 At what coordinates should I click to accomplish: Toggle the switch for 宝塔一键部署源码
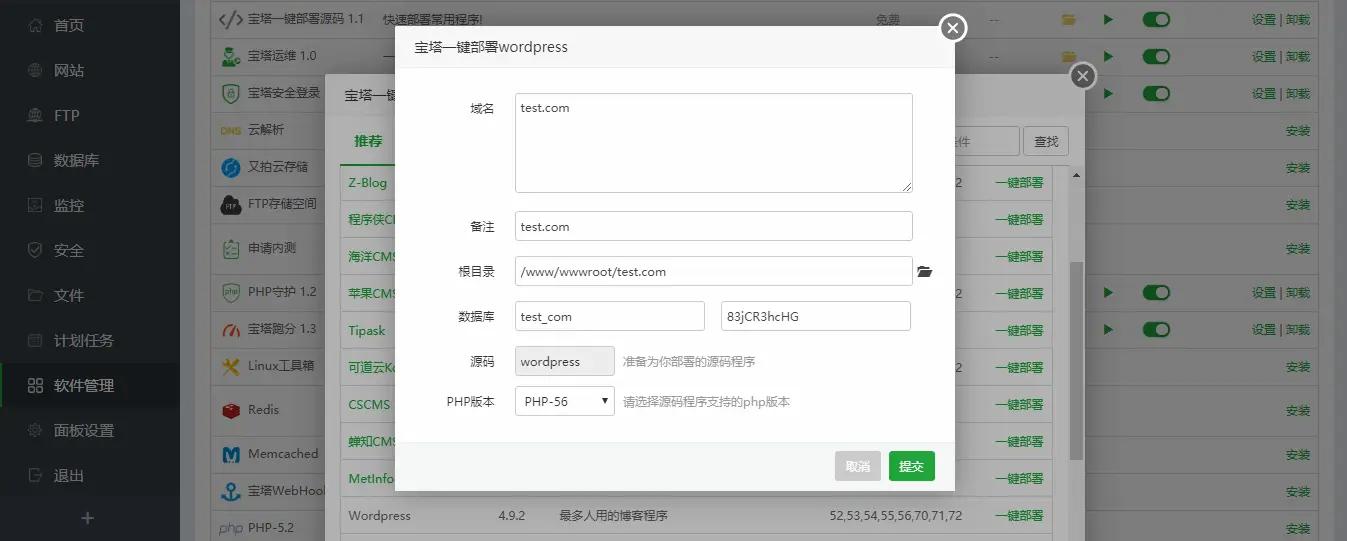coord(1155,19)
